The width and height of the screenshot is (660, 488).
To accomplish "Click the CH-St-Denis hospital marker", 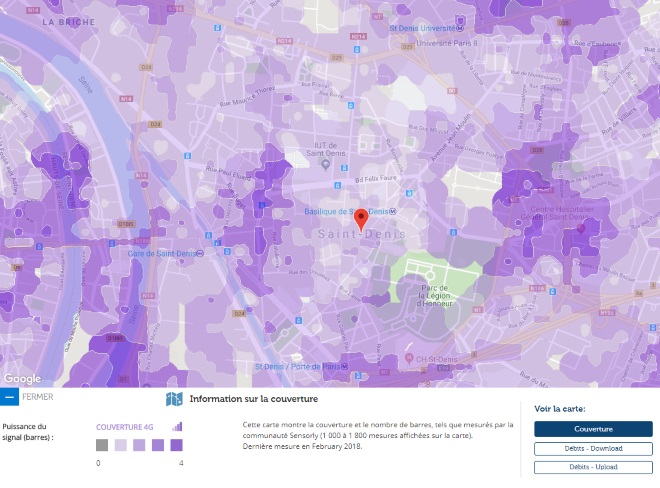I will pyautogui.click(x=408, y=357).
